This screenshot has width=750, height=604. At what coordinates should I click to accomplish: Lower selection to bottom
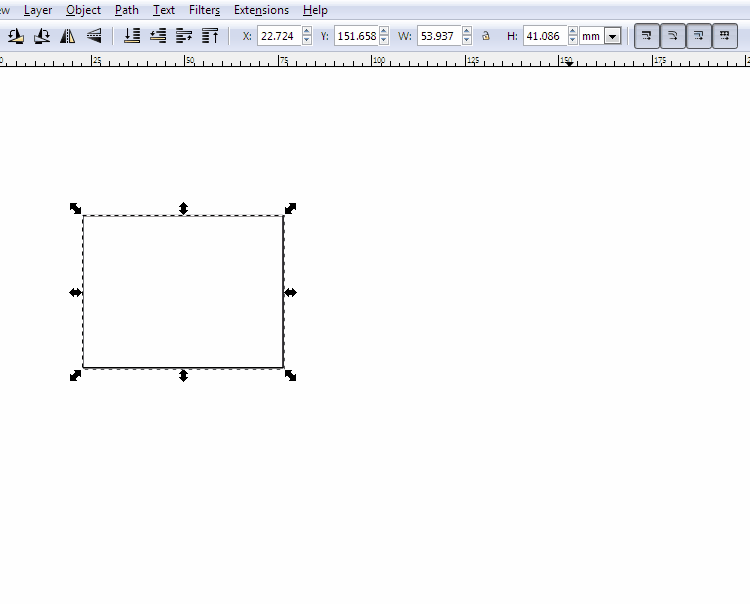coord(132,36)
